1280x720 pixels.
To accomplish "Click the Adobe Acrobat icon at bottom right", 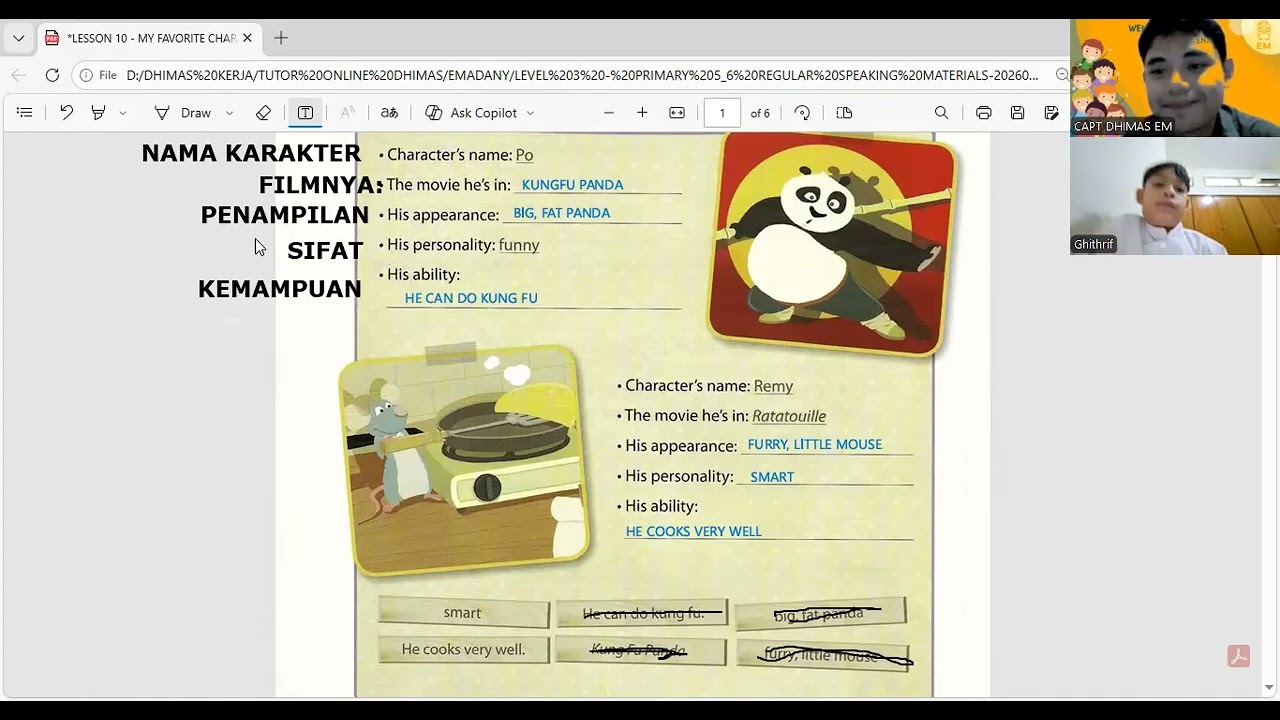I will (1239, 656).
